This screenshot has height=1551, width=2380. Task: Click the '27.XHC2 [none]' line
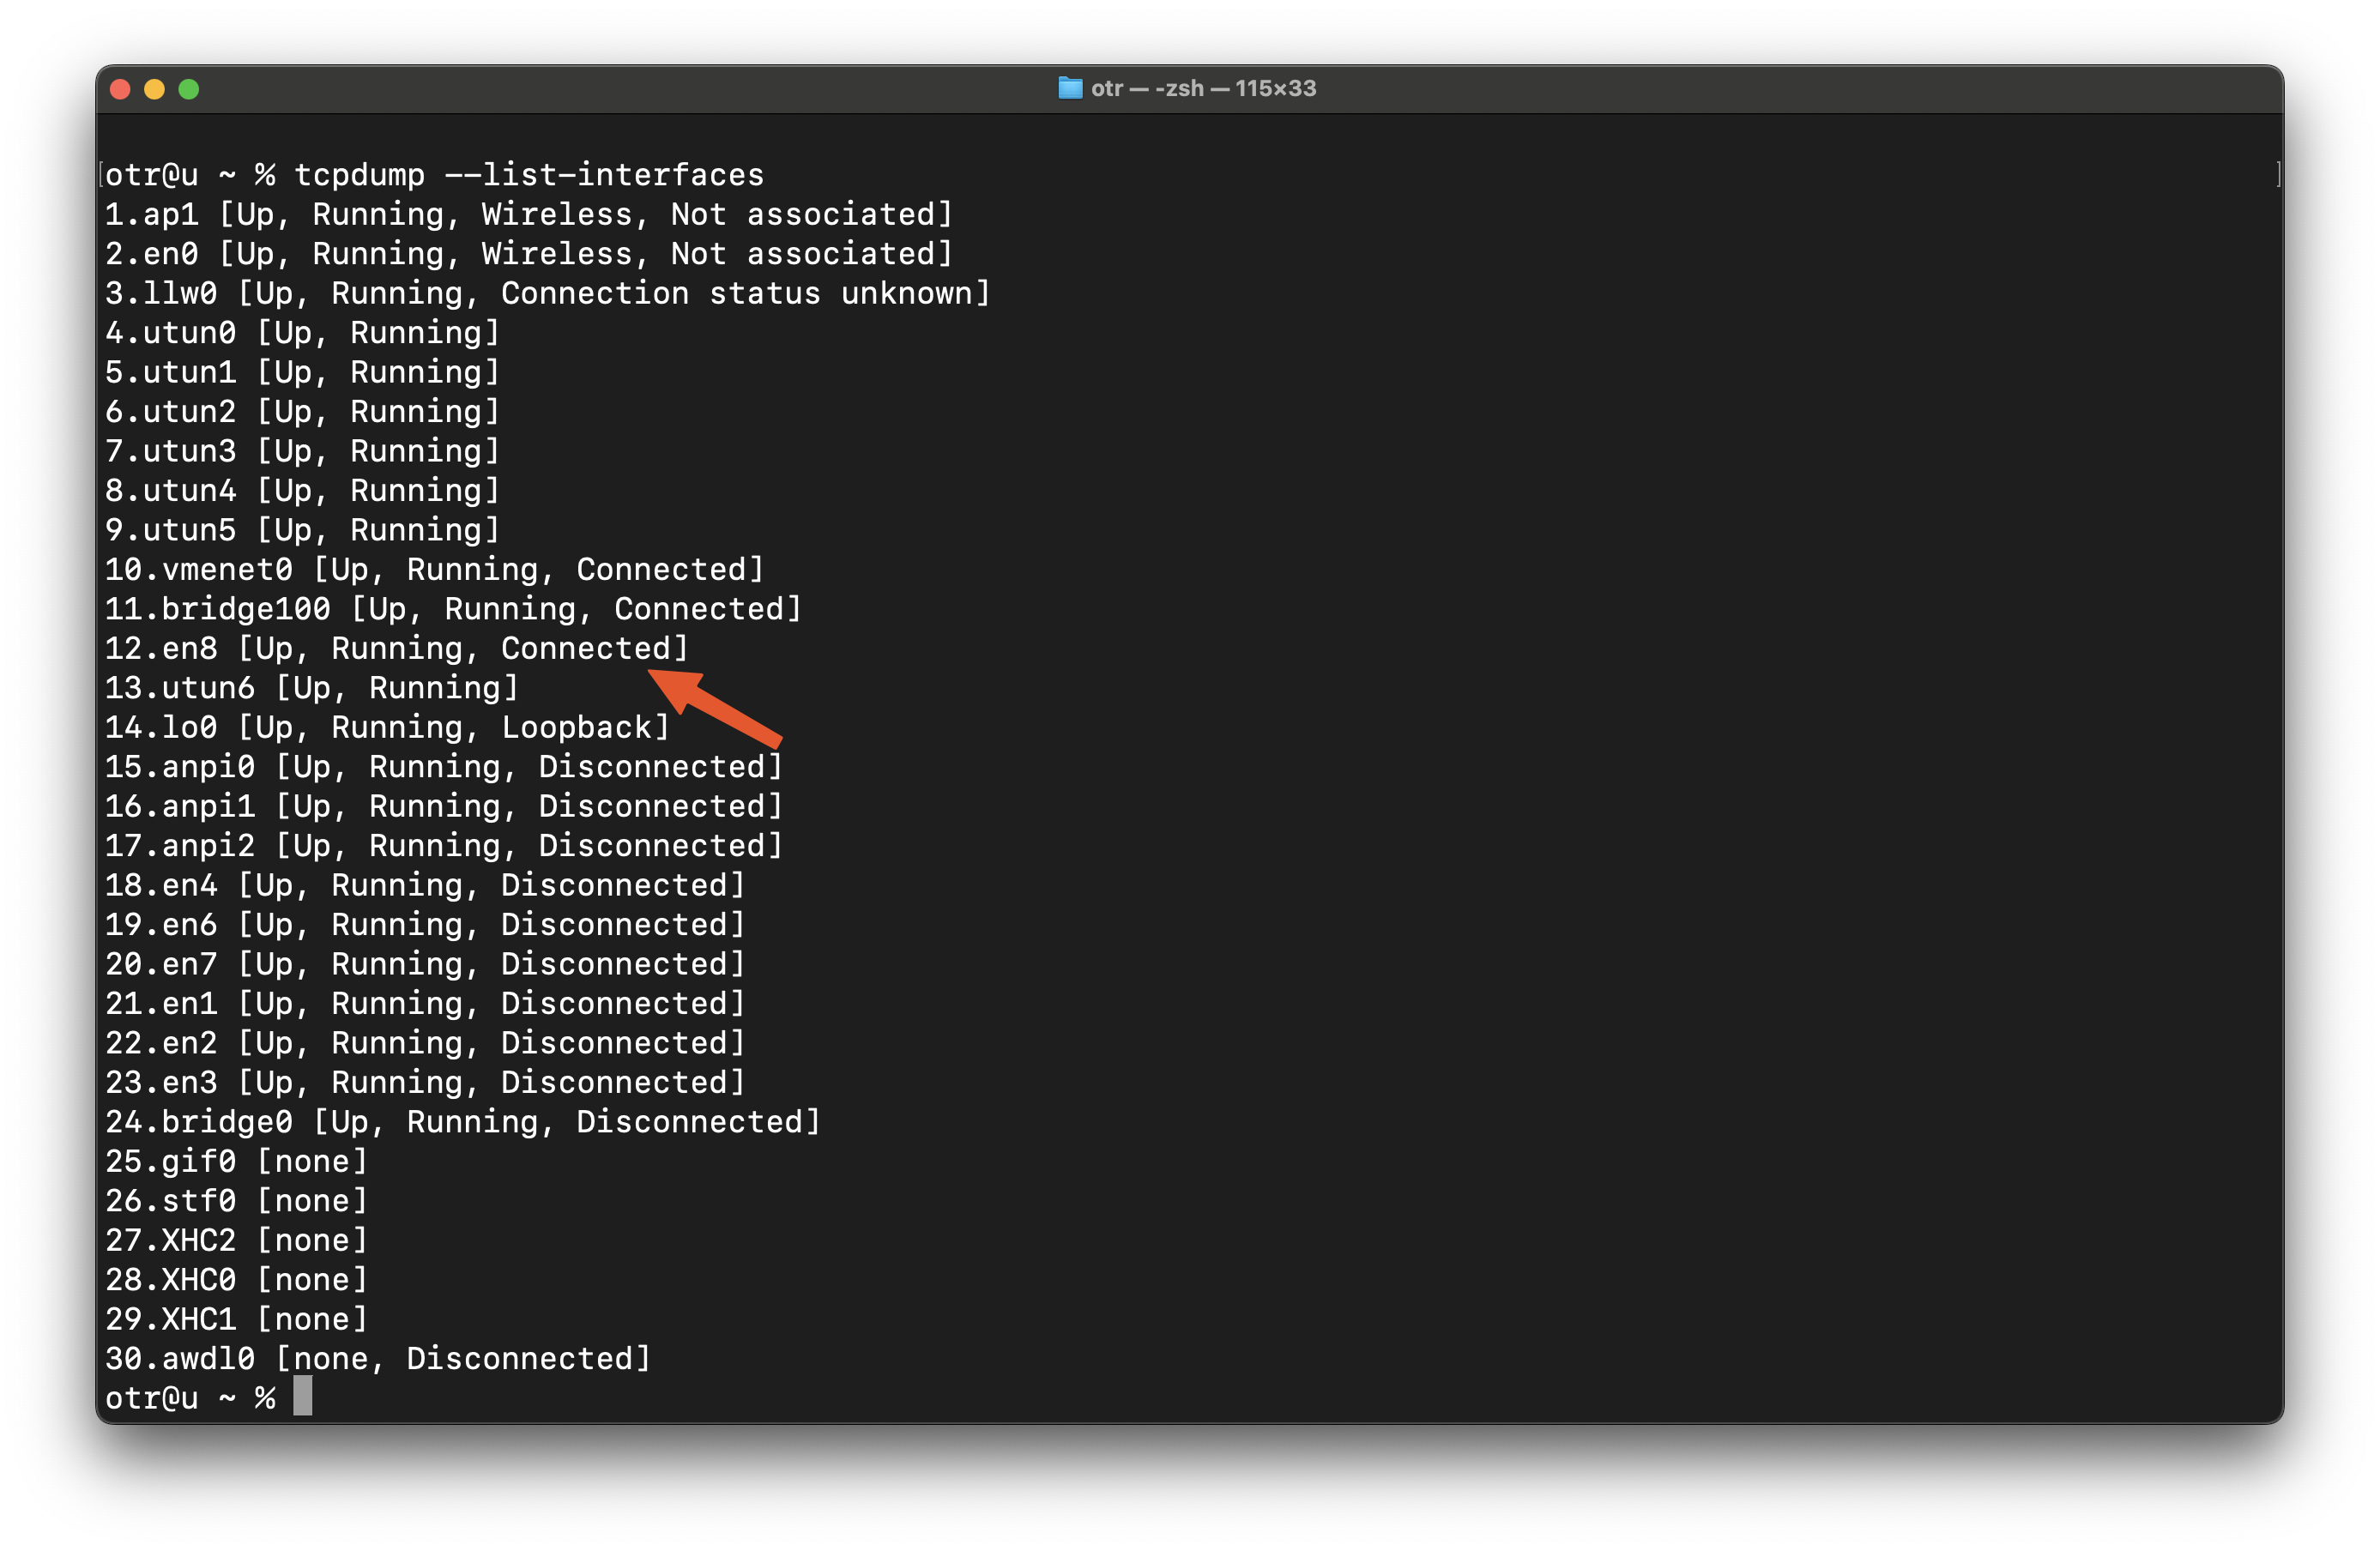(237, 1241)
